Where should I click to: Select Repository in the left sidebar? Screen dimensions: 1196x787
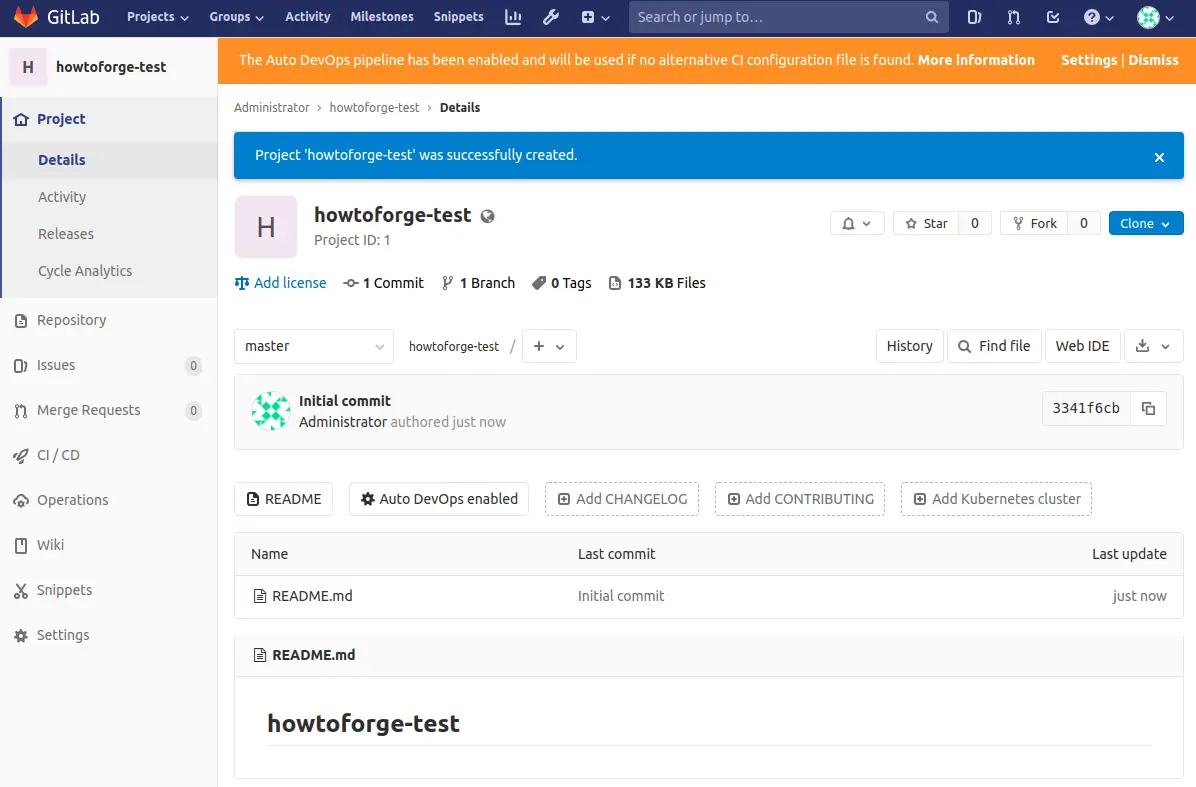pos(71,320)
